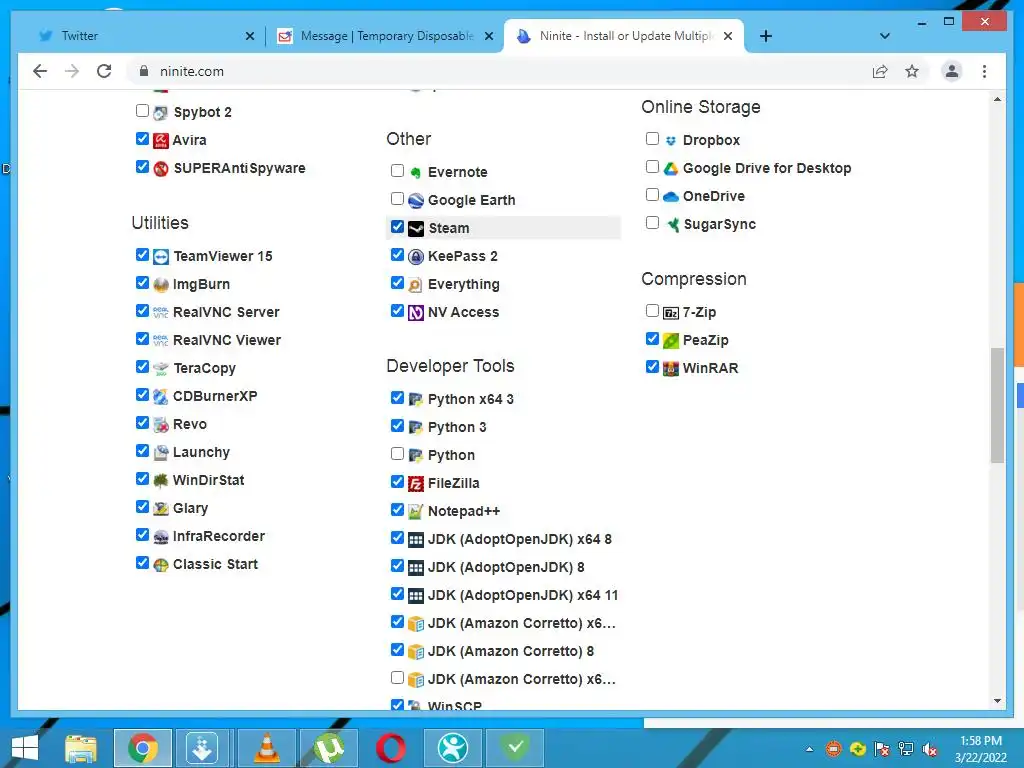Image resolution: width=1024 pixels, height=768 pixels.
Task: Click the PeaZip icon
Action: pos(671,341)
